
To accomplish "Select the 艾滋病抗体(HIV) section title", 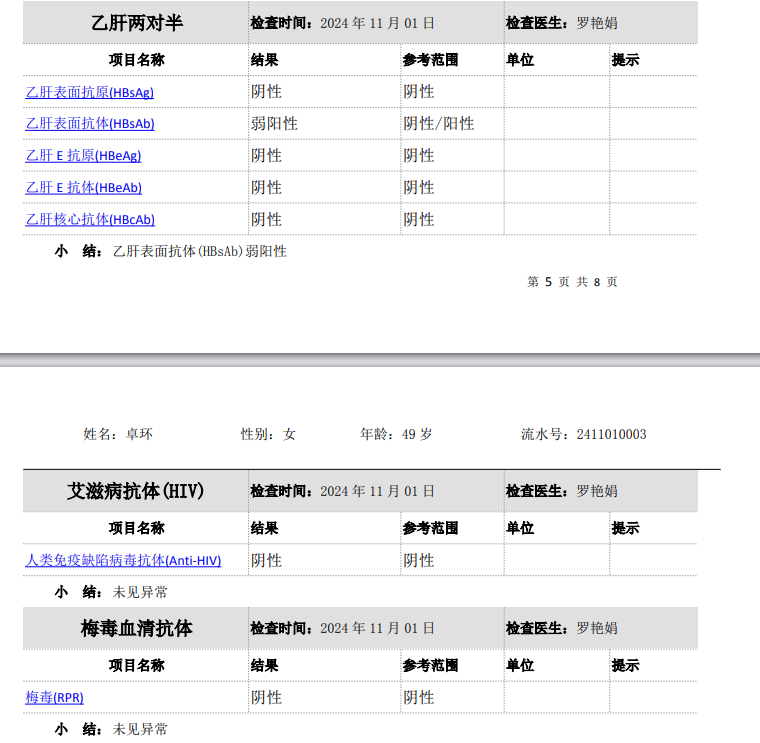I will 135,491.
